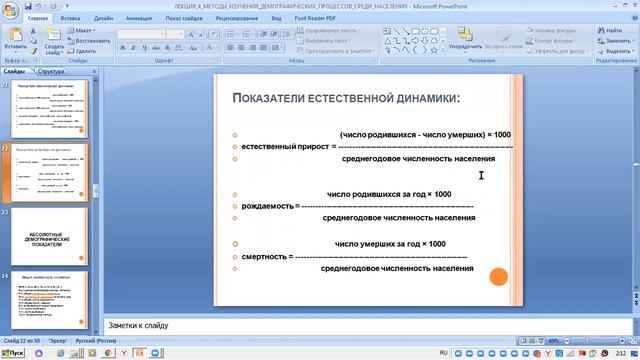Cut selection with the scissors icon
640x360 pixels.
33,31
